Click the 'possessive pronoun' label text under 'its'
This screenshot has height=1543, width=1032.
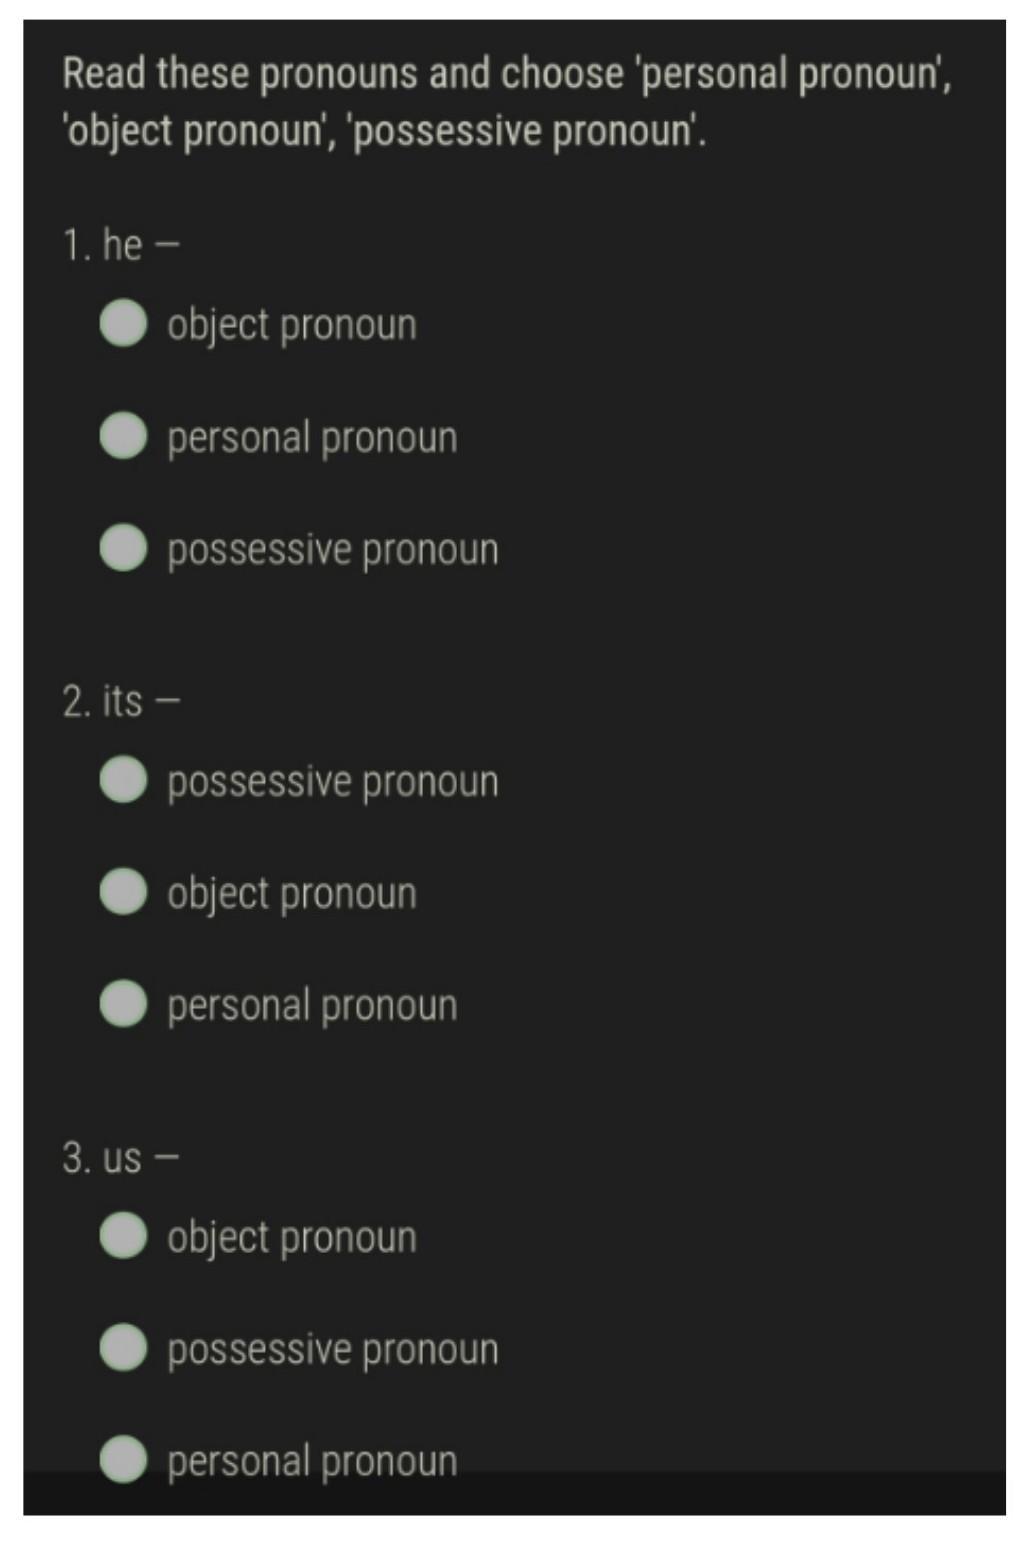[x=333, y=782]
